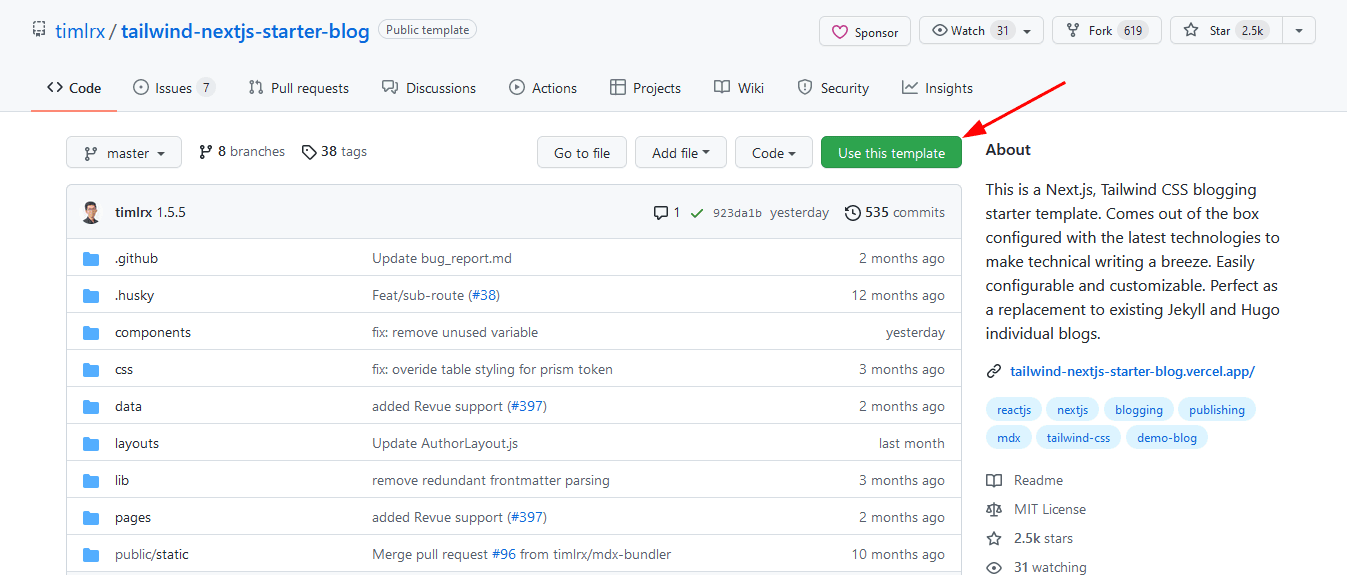Viewport: 1347px width, 575px height.
Task: Open the Projects tab
Action: [x=645, y=88]
